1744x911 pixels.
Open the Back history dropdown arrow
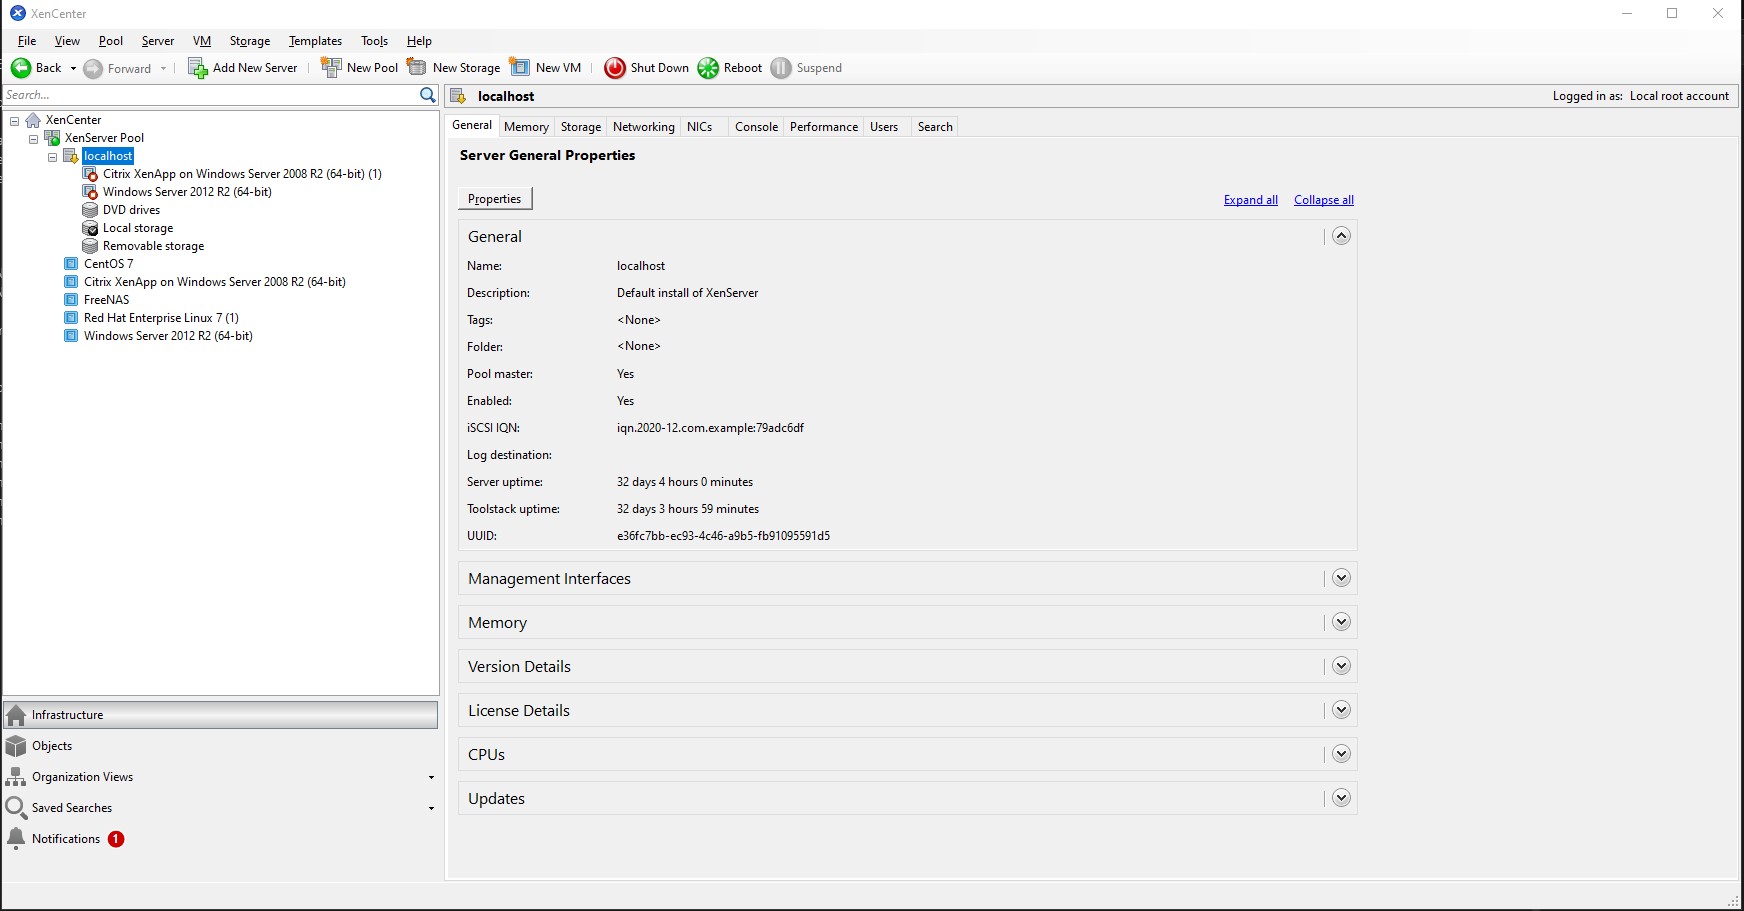[73, 68]
